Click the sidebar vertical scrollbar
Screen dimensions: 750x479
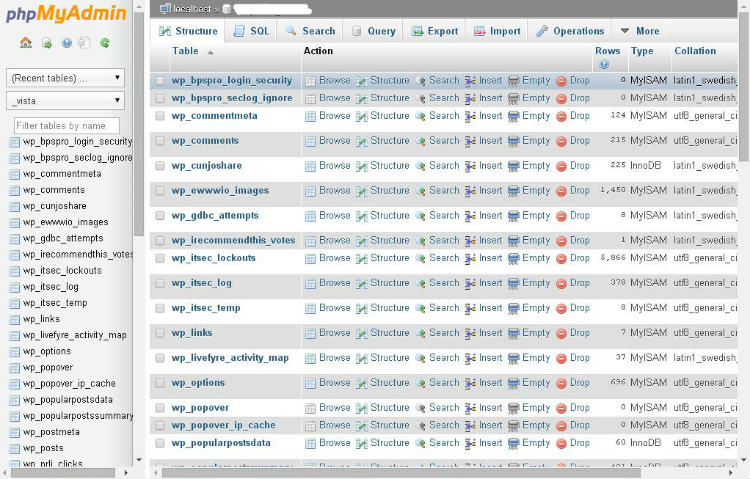coord(139,124)
